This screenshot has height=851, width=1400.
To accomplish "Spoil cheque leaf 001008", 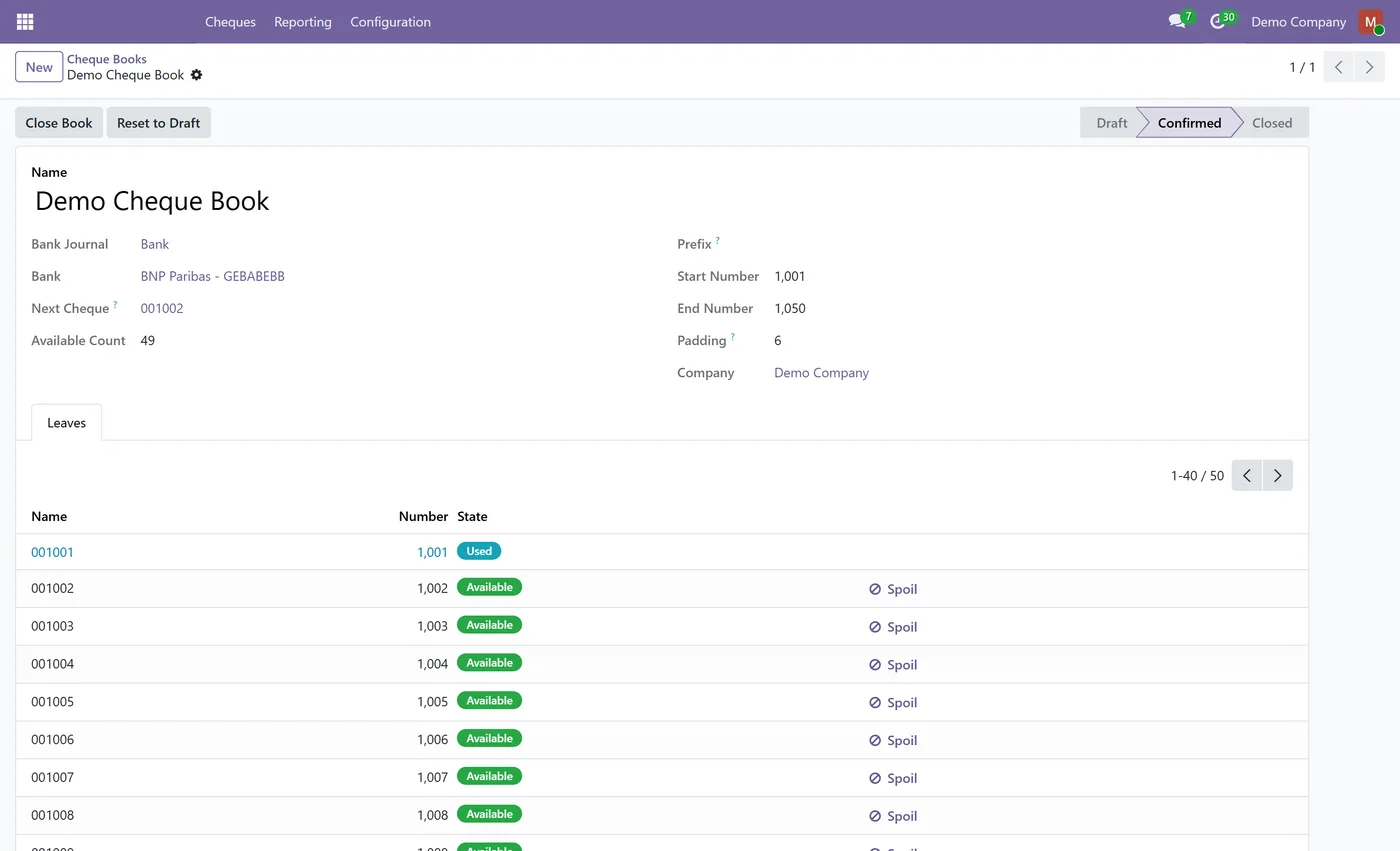I will tap(893, 816).
